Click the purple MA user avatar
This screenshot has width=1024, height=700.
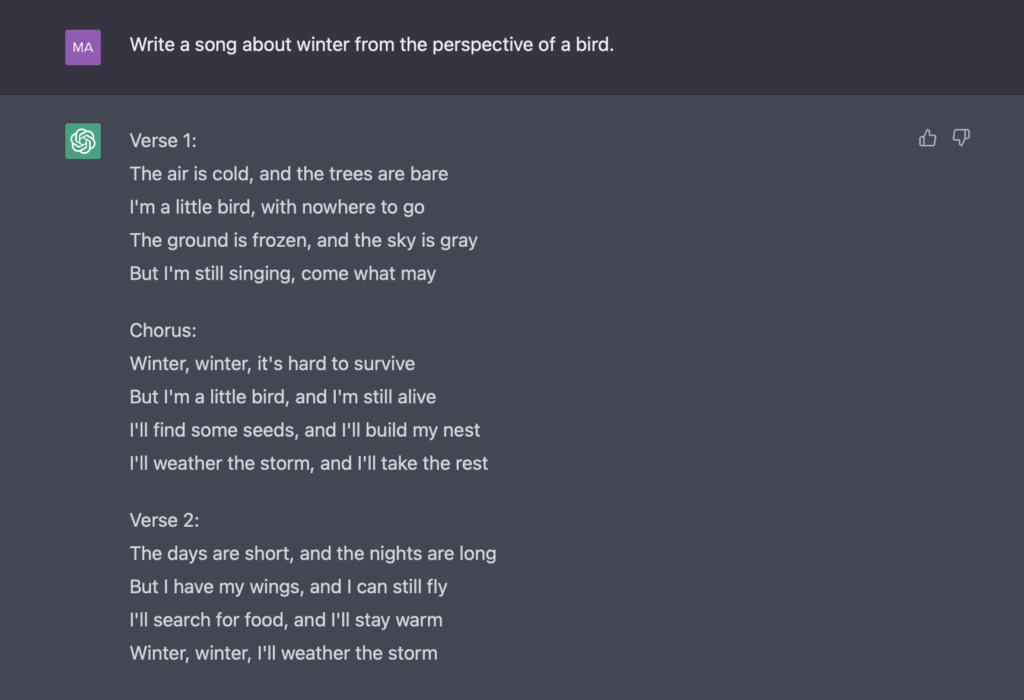pos(83,47)
